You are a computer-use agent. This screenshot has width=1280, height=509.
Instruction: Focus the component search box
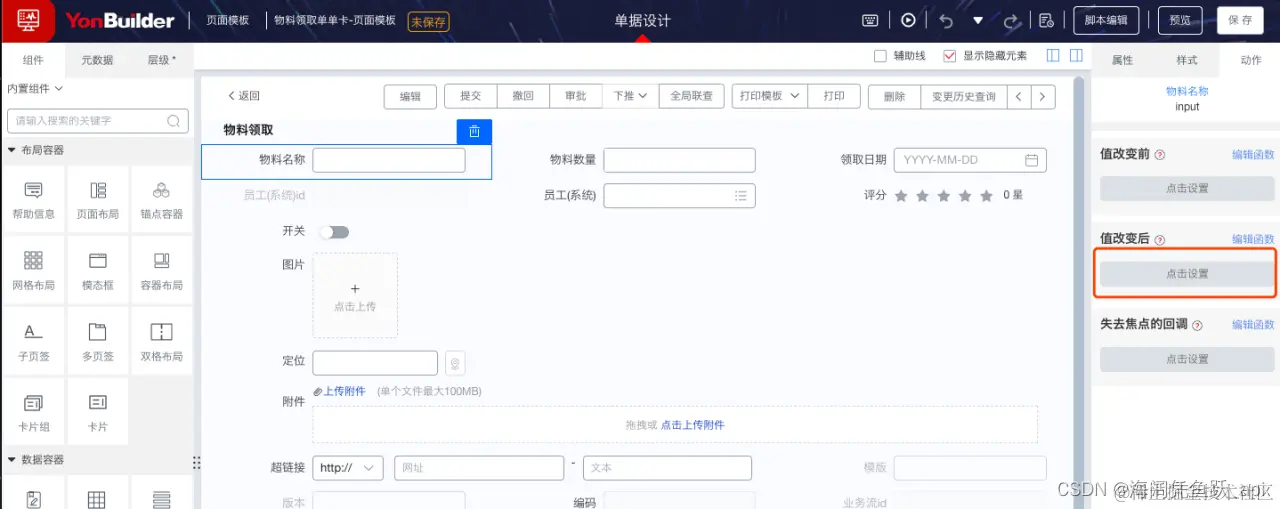[x=97, y=121]
